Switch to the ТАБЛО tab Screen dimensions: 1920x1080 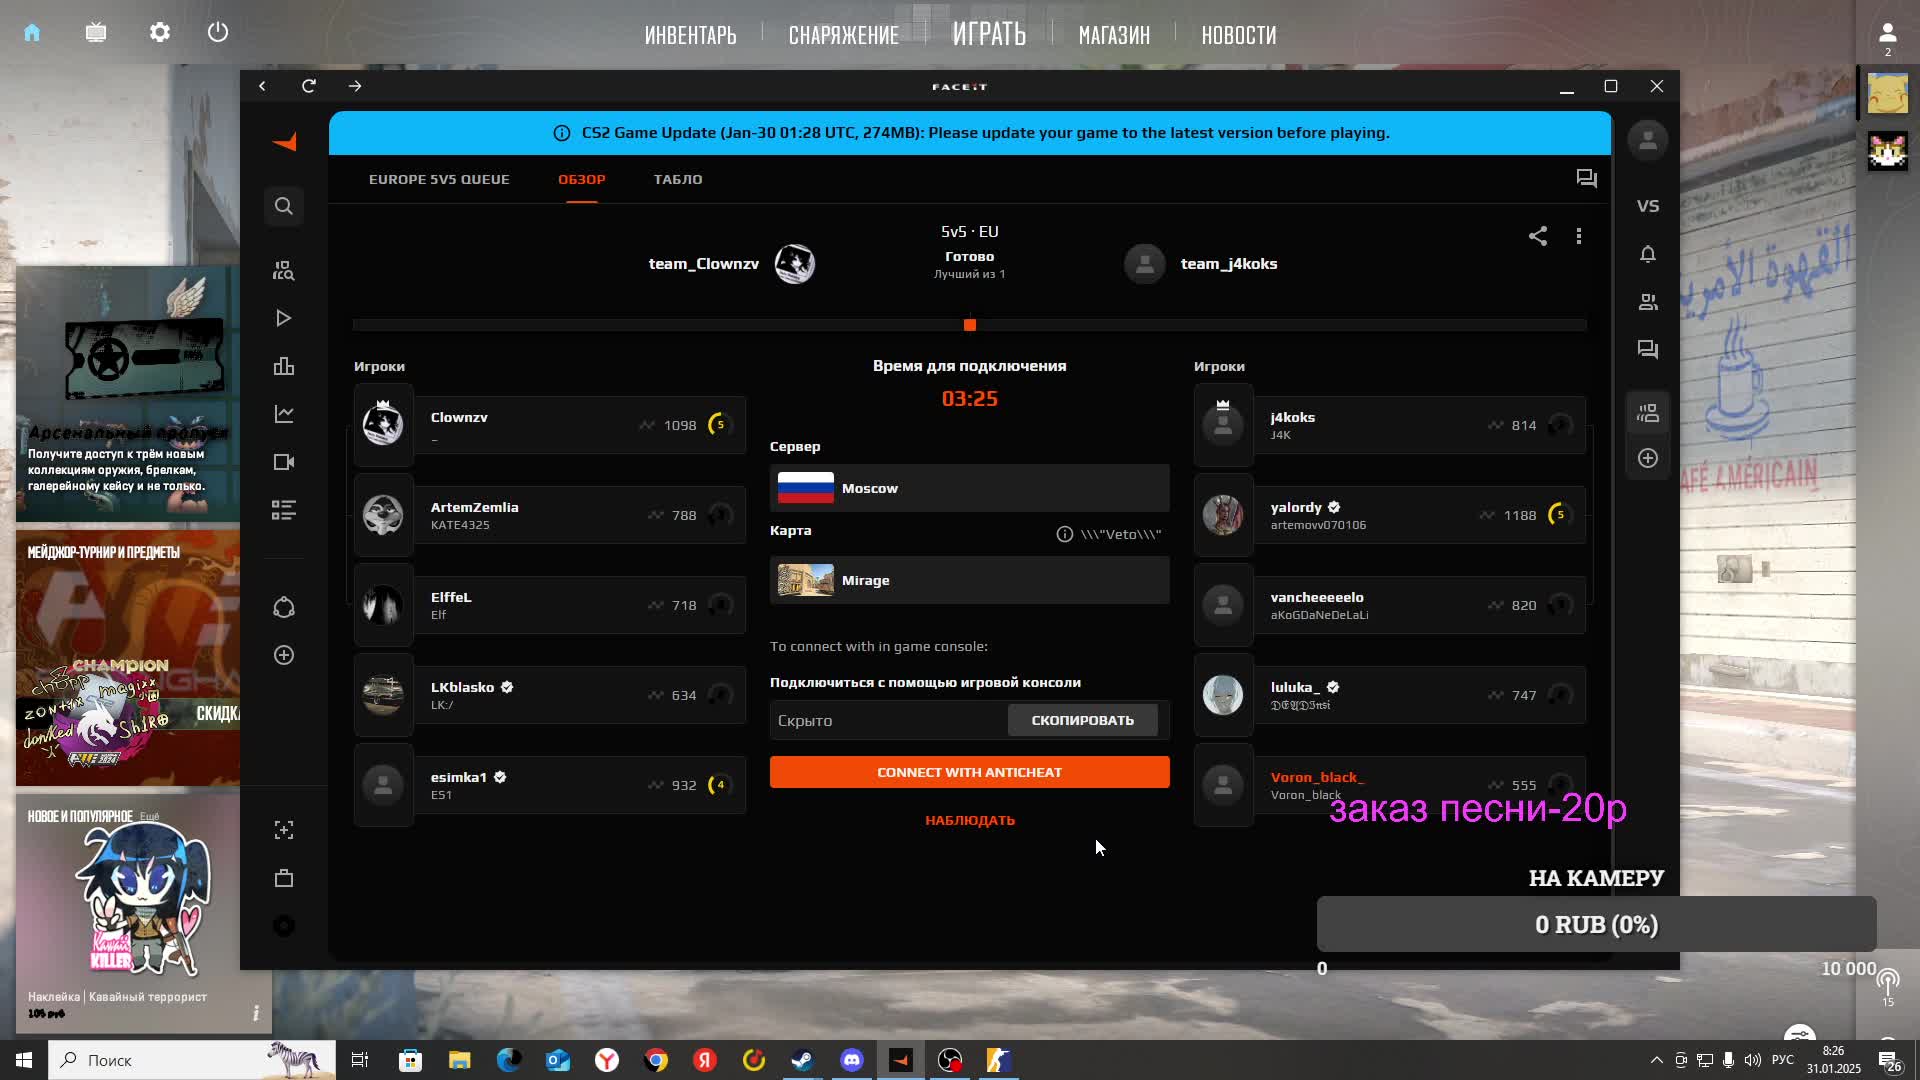pyautogui.click(x=678, y=179)
